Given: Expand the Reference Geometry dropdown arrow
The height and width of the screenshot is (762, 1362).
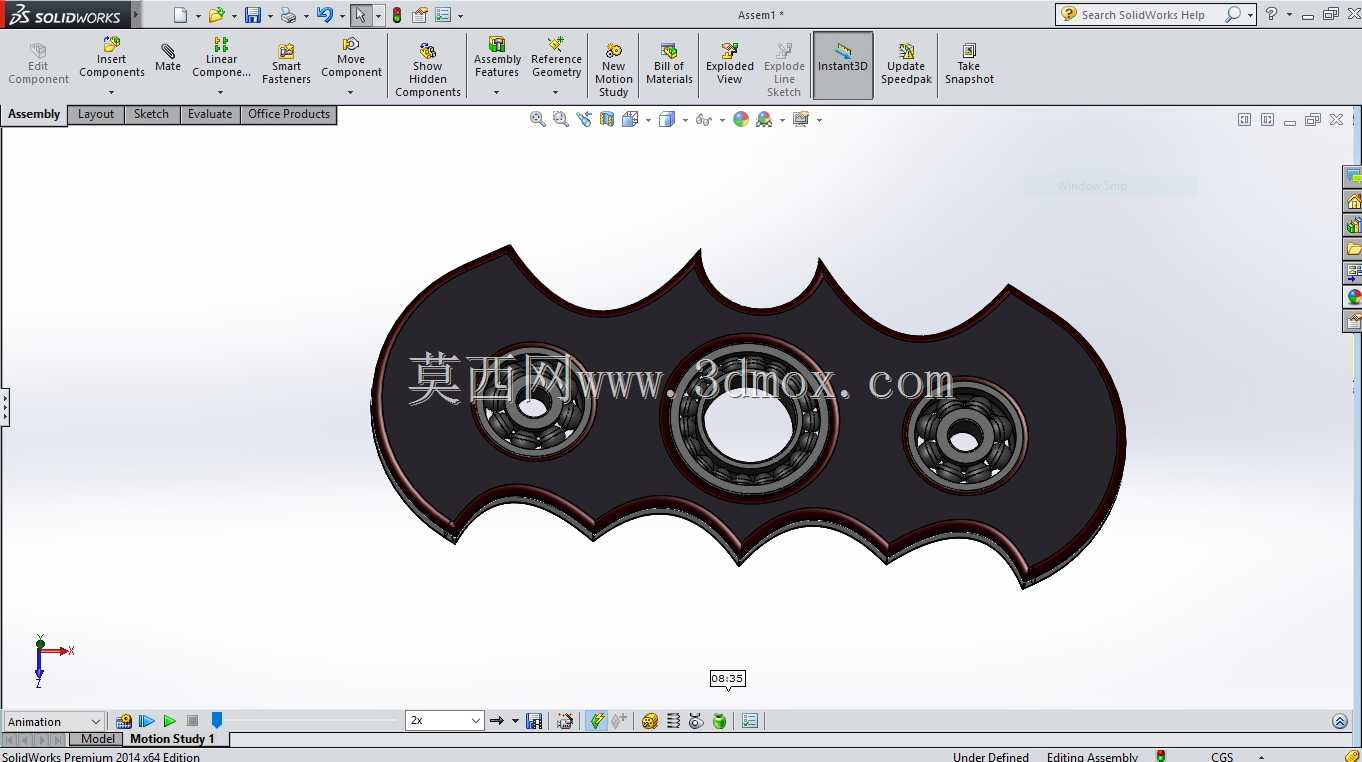Looking at the screenshot, I should [x=556, y=93].
